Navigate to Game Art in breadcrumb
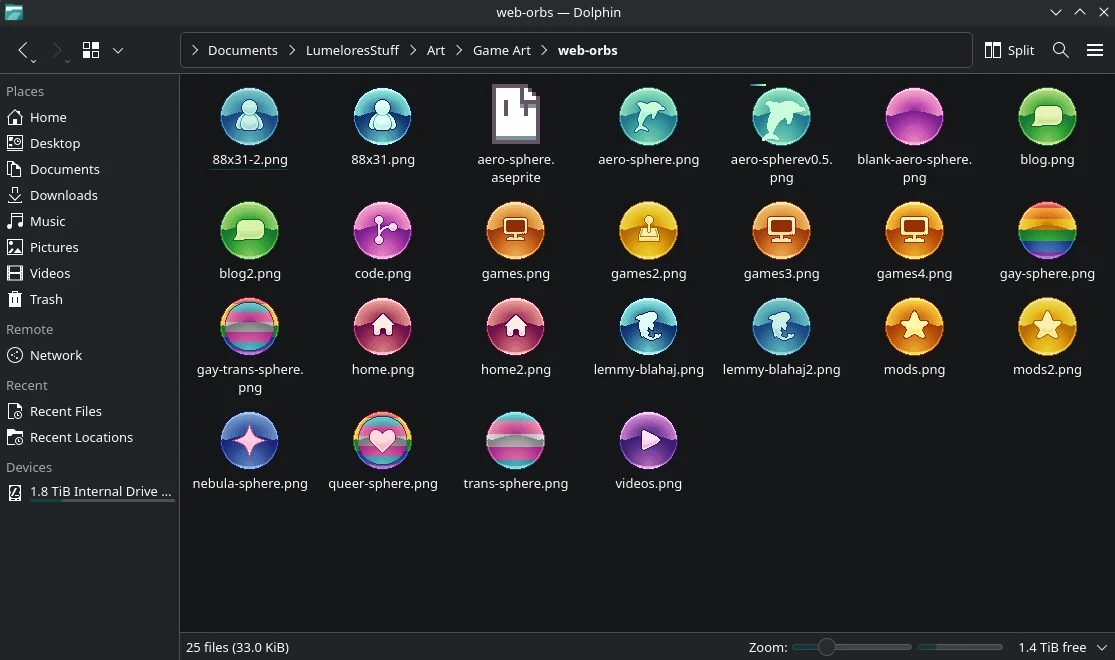 click(501, 50)
